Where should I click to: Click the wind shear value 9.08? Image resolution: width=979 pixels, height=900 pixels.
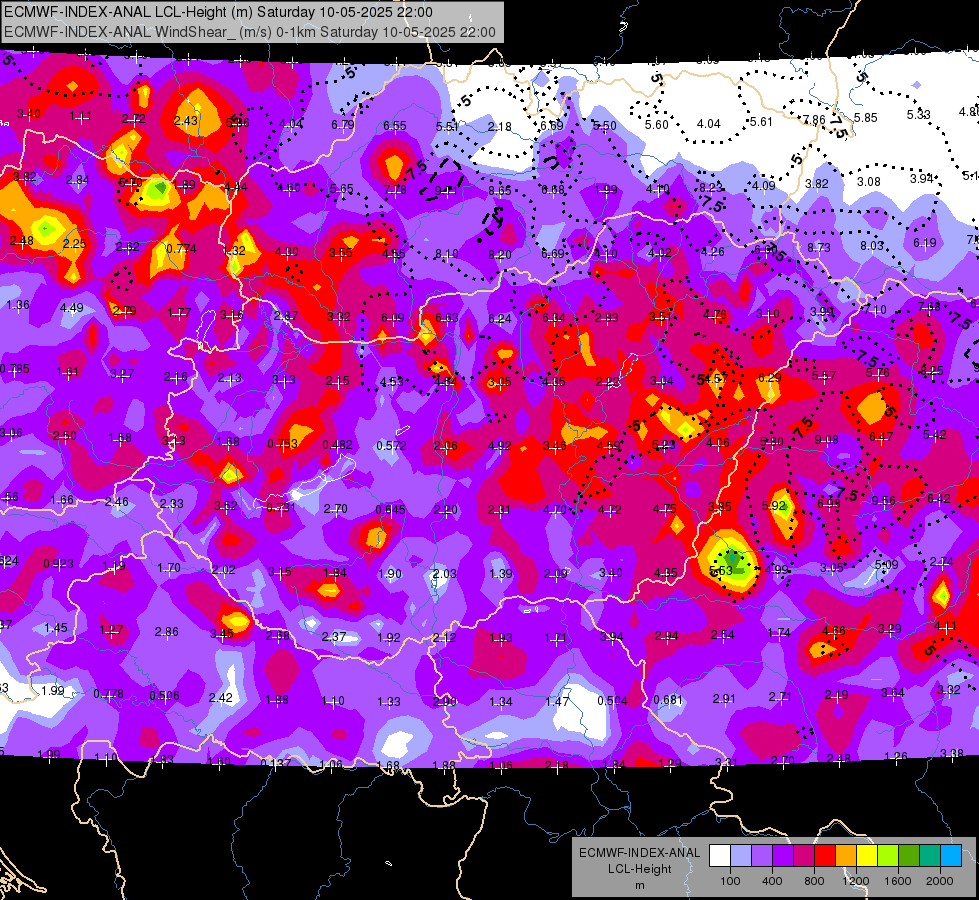tap(827, 440)
